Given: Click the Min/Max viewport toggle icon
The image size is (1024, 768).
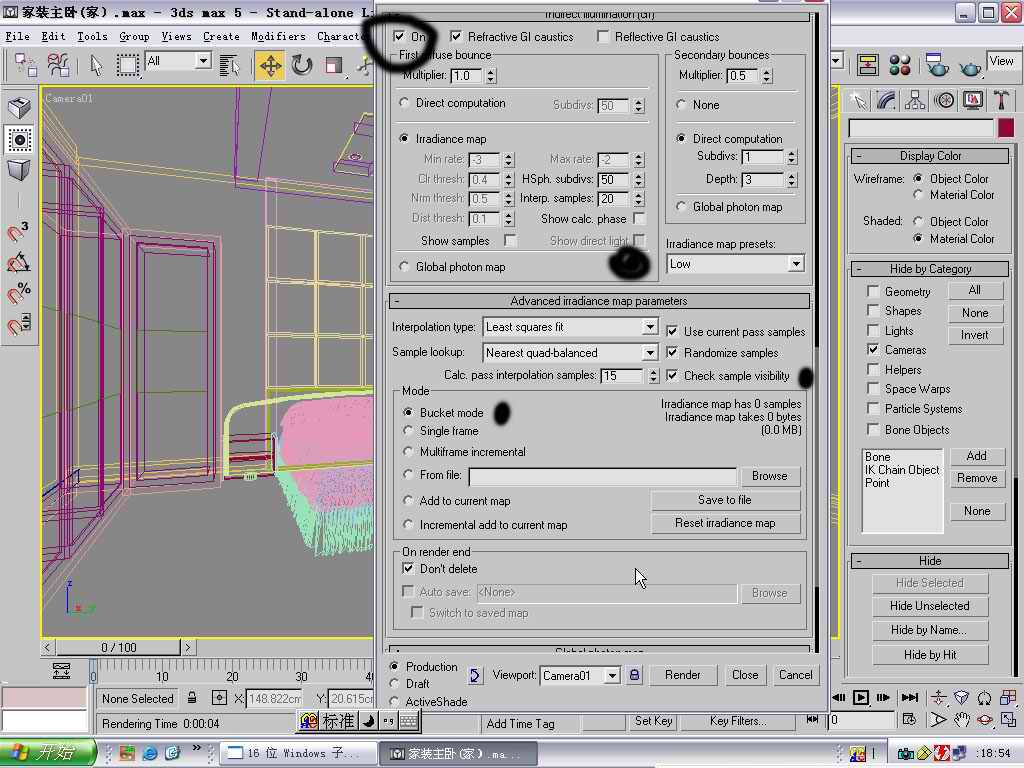Looking at the screenshot, I should click(x=1008, y=720).
